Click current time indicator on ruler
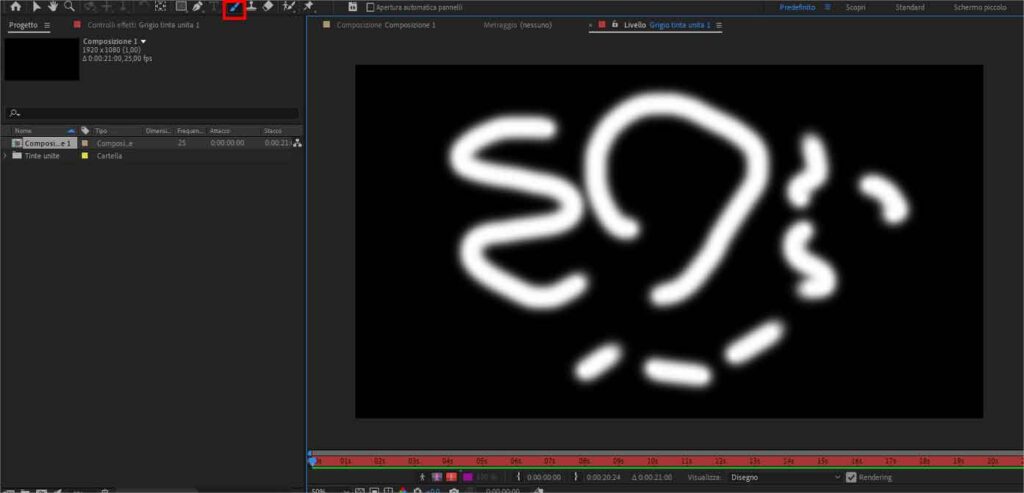The image size is (1024, 493). (312, 461)
